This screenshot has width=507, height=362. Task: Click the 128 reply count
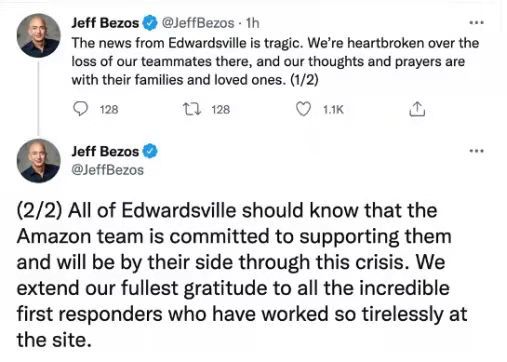(x=109, y=109)
